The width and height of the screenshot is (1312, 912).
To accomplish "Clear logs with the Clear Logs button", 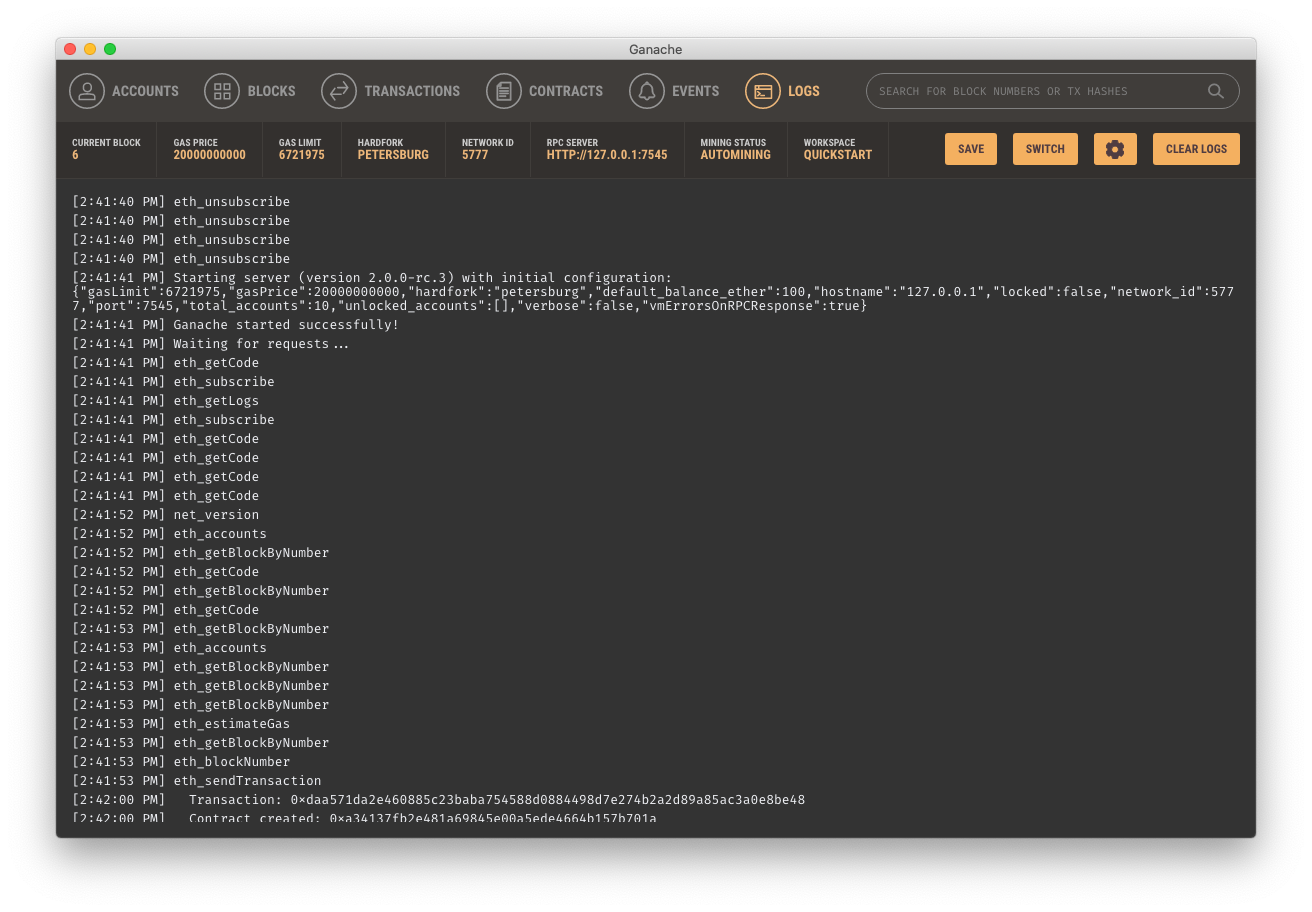I will (1196, 149).
